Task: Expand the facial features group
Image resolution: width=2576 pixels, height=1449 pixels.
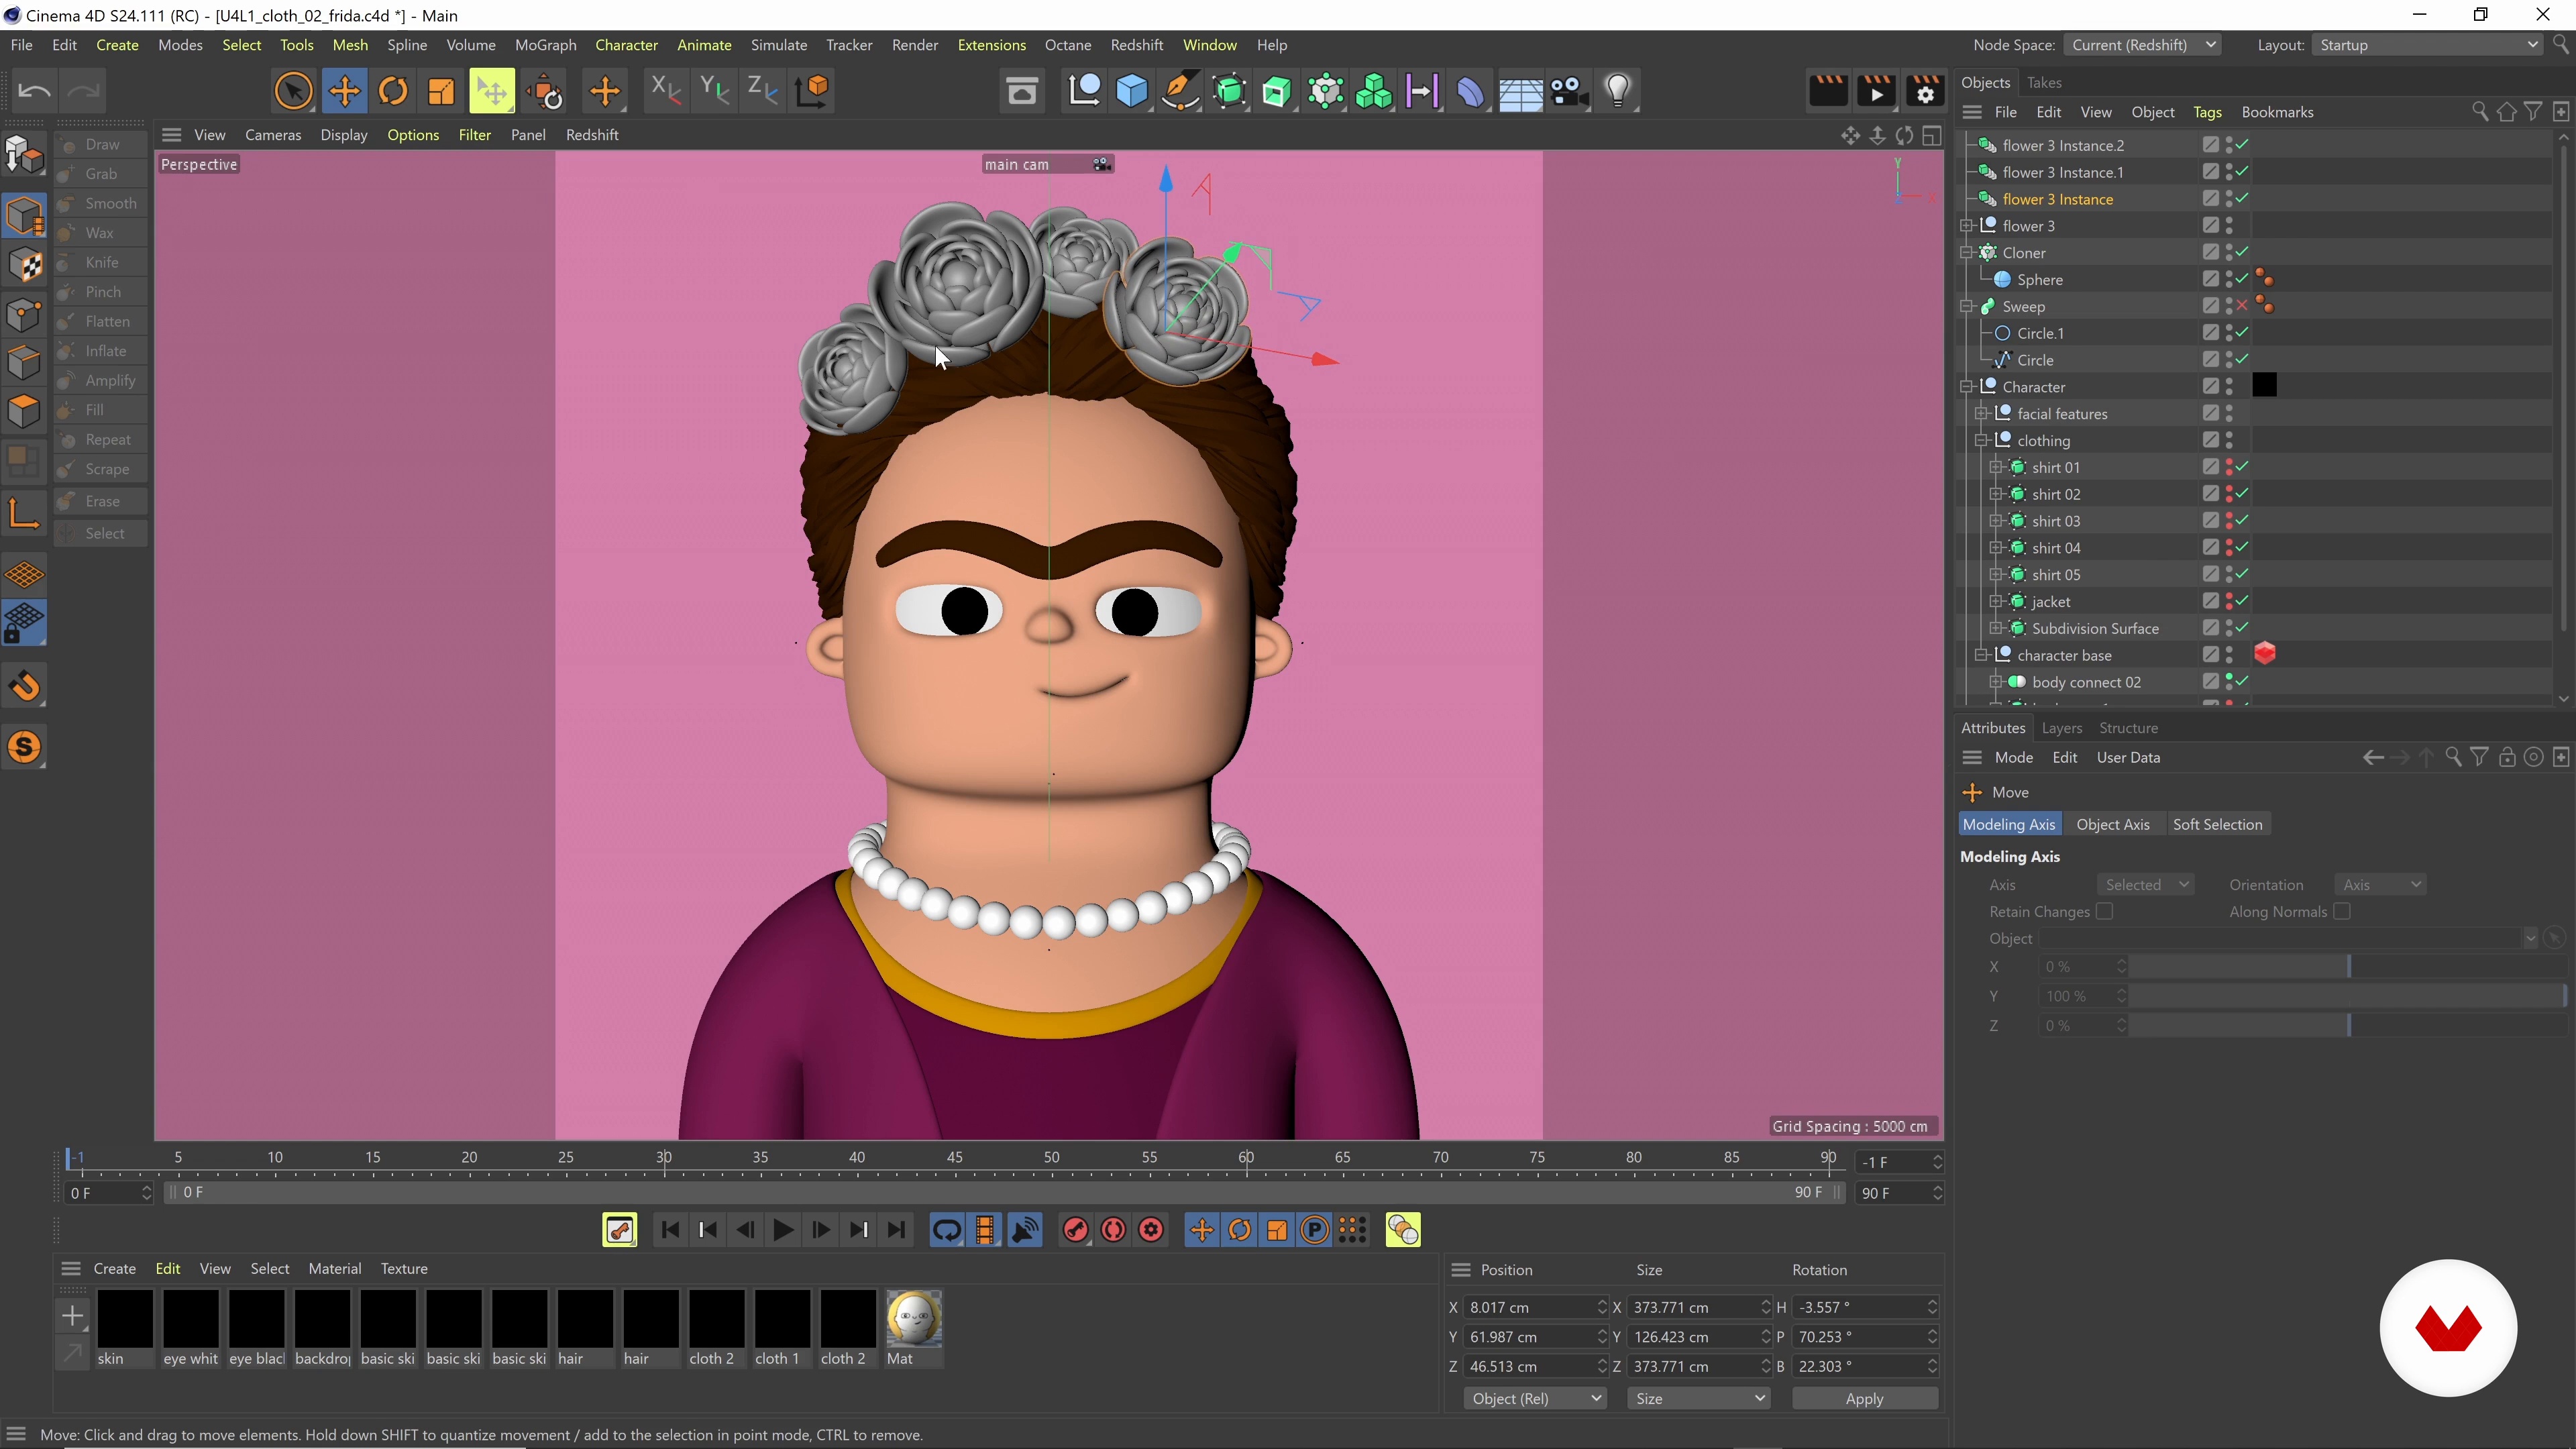Action: point(1981,414)
